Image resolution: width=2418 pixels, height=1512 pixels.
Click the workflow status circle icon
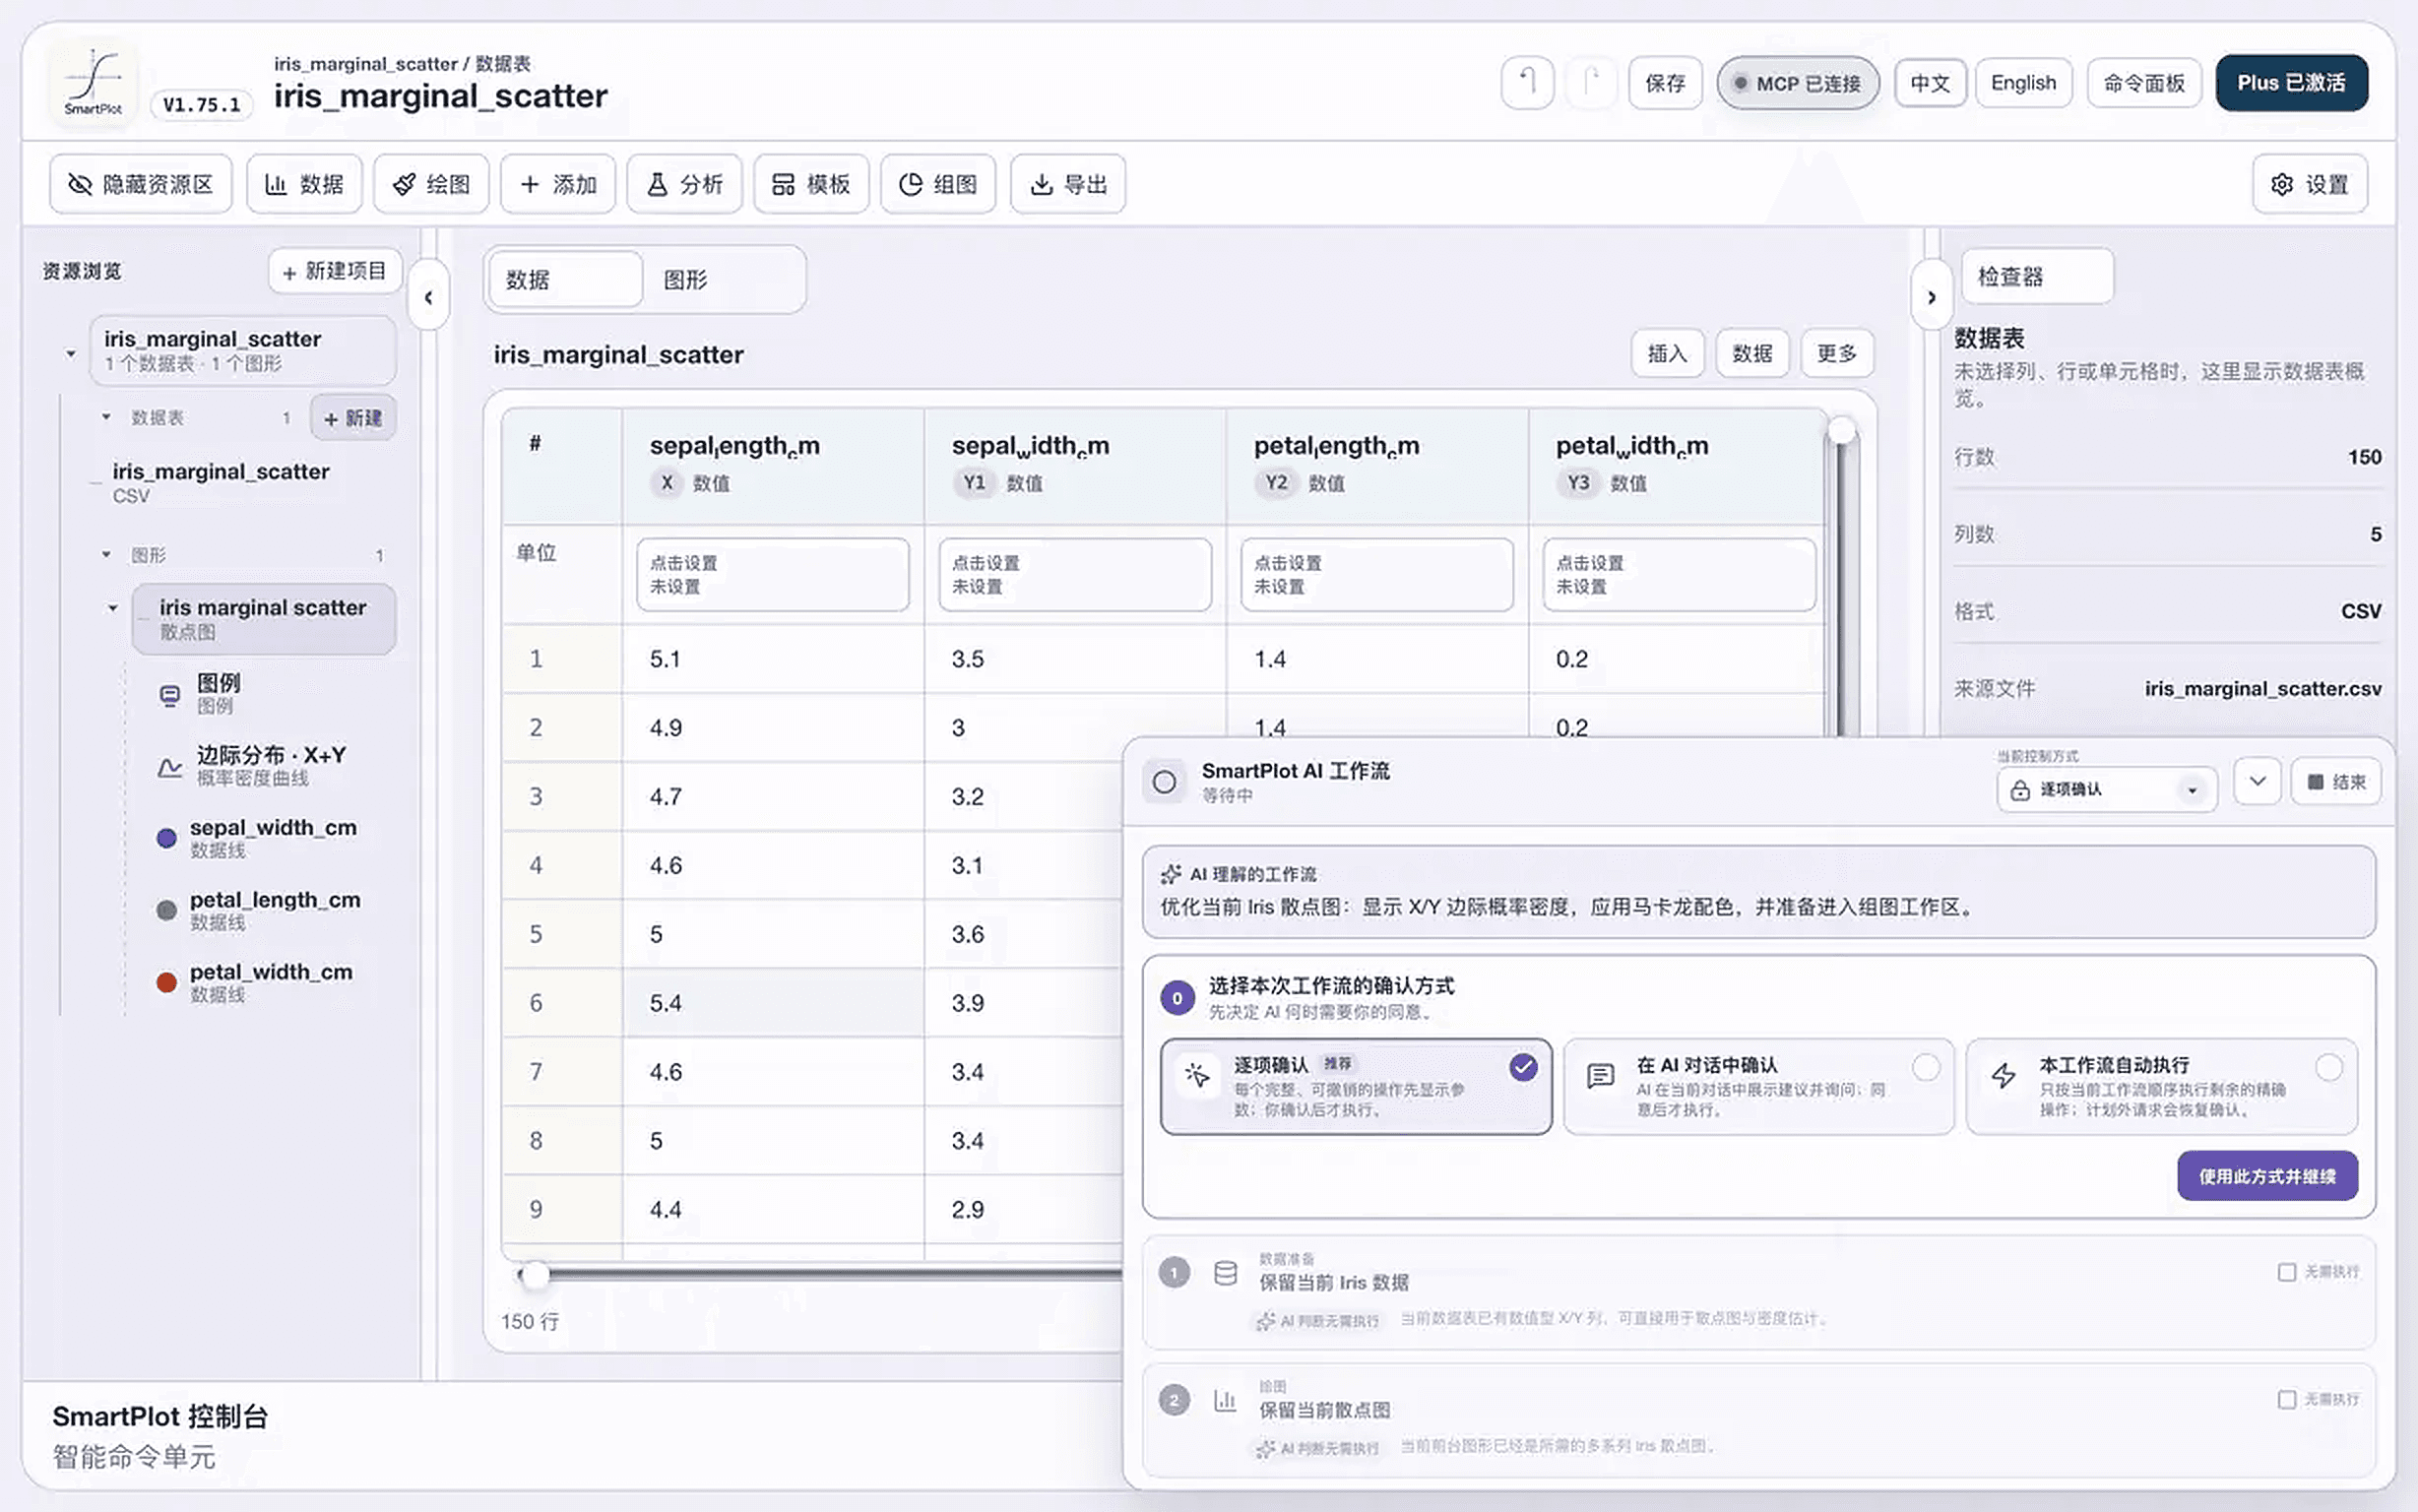coord(1165,782)
